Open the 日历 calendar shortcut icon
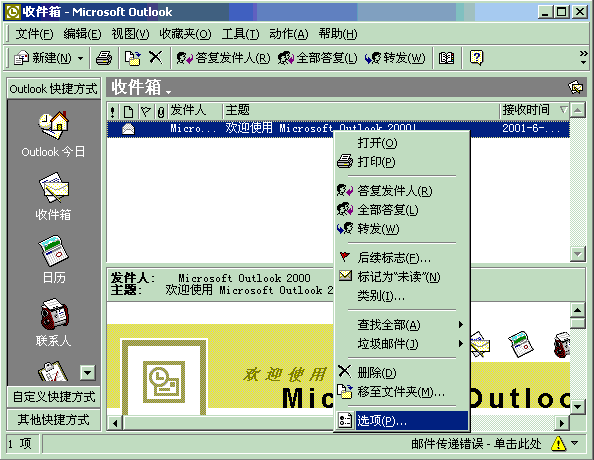 point(53,250)
